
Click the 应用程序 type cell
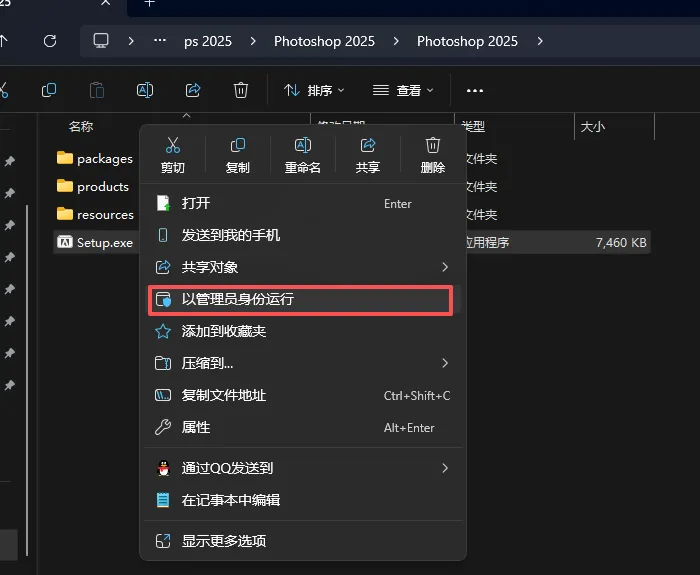click(487, 243)
